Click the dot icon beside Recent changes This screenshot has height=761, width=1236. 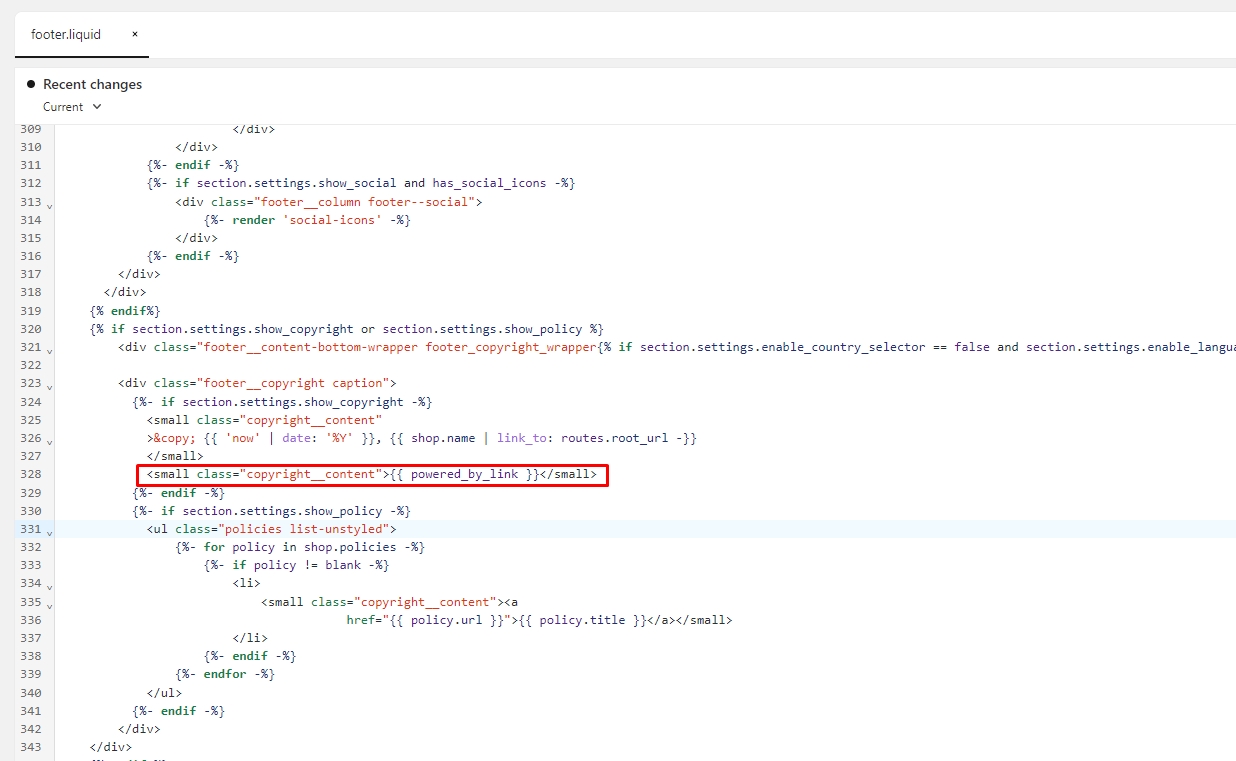click(31, 84)
